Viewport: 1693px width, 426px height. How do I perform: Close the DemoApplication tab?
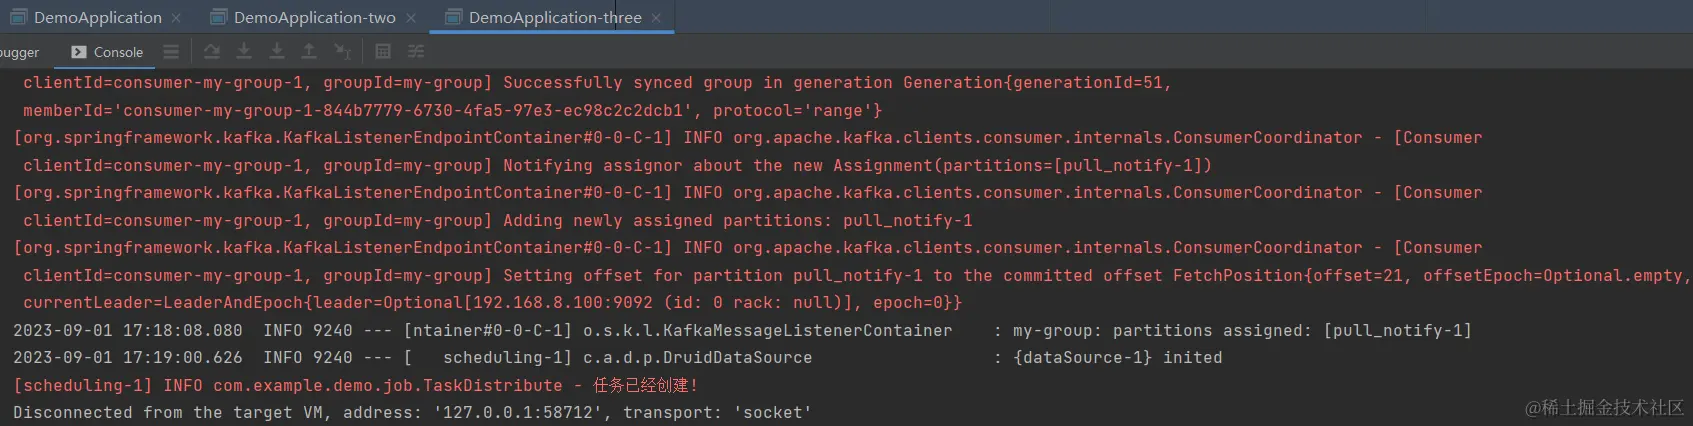click(177, 18)
